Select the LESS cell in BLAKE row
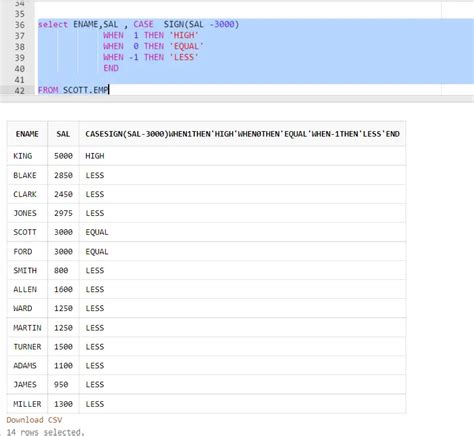The width and height of the screenshot is (474, 436). coord(242,175)
